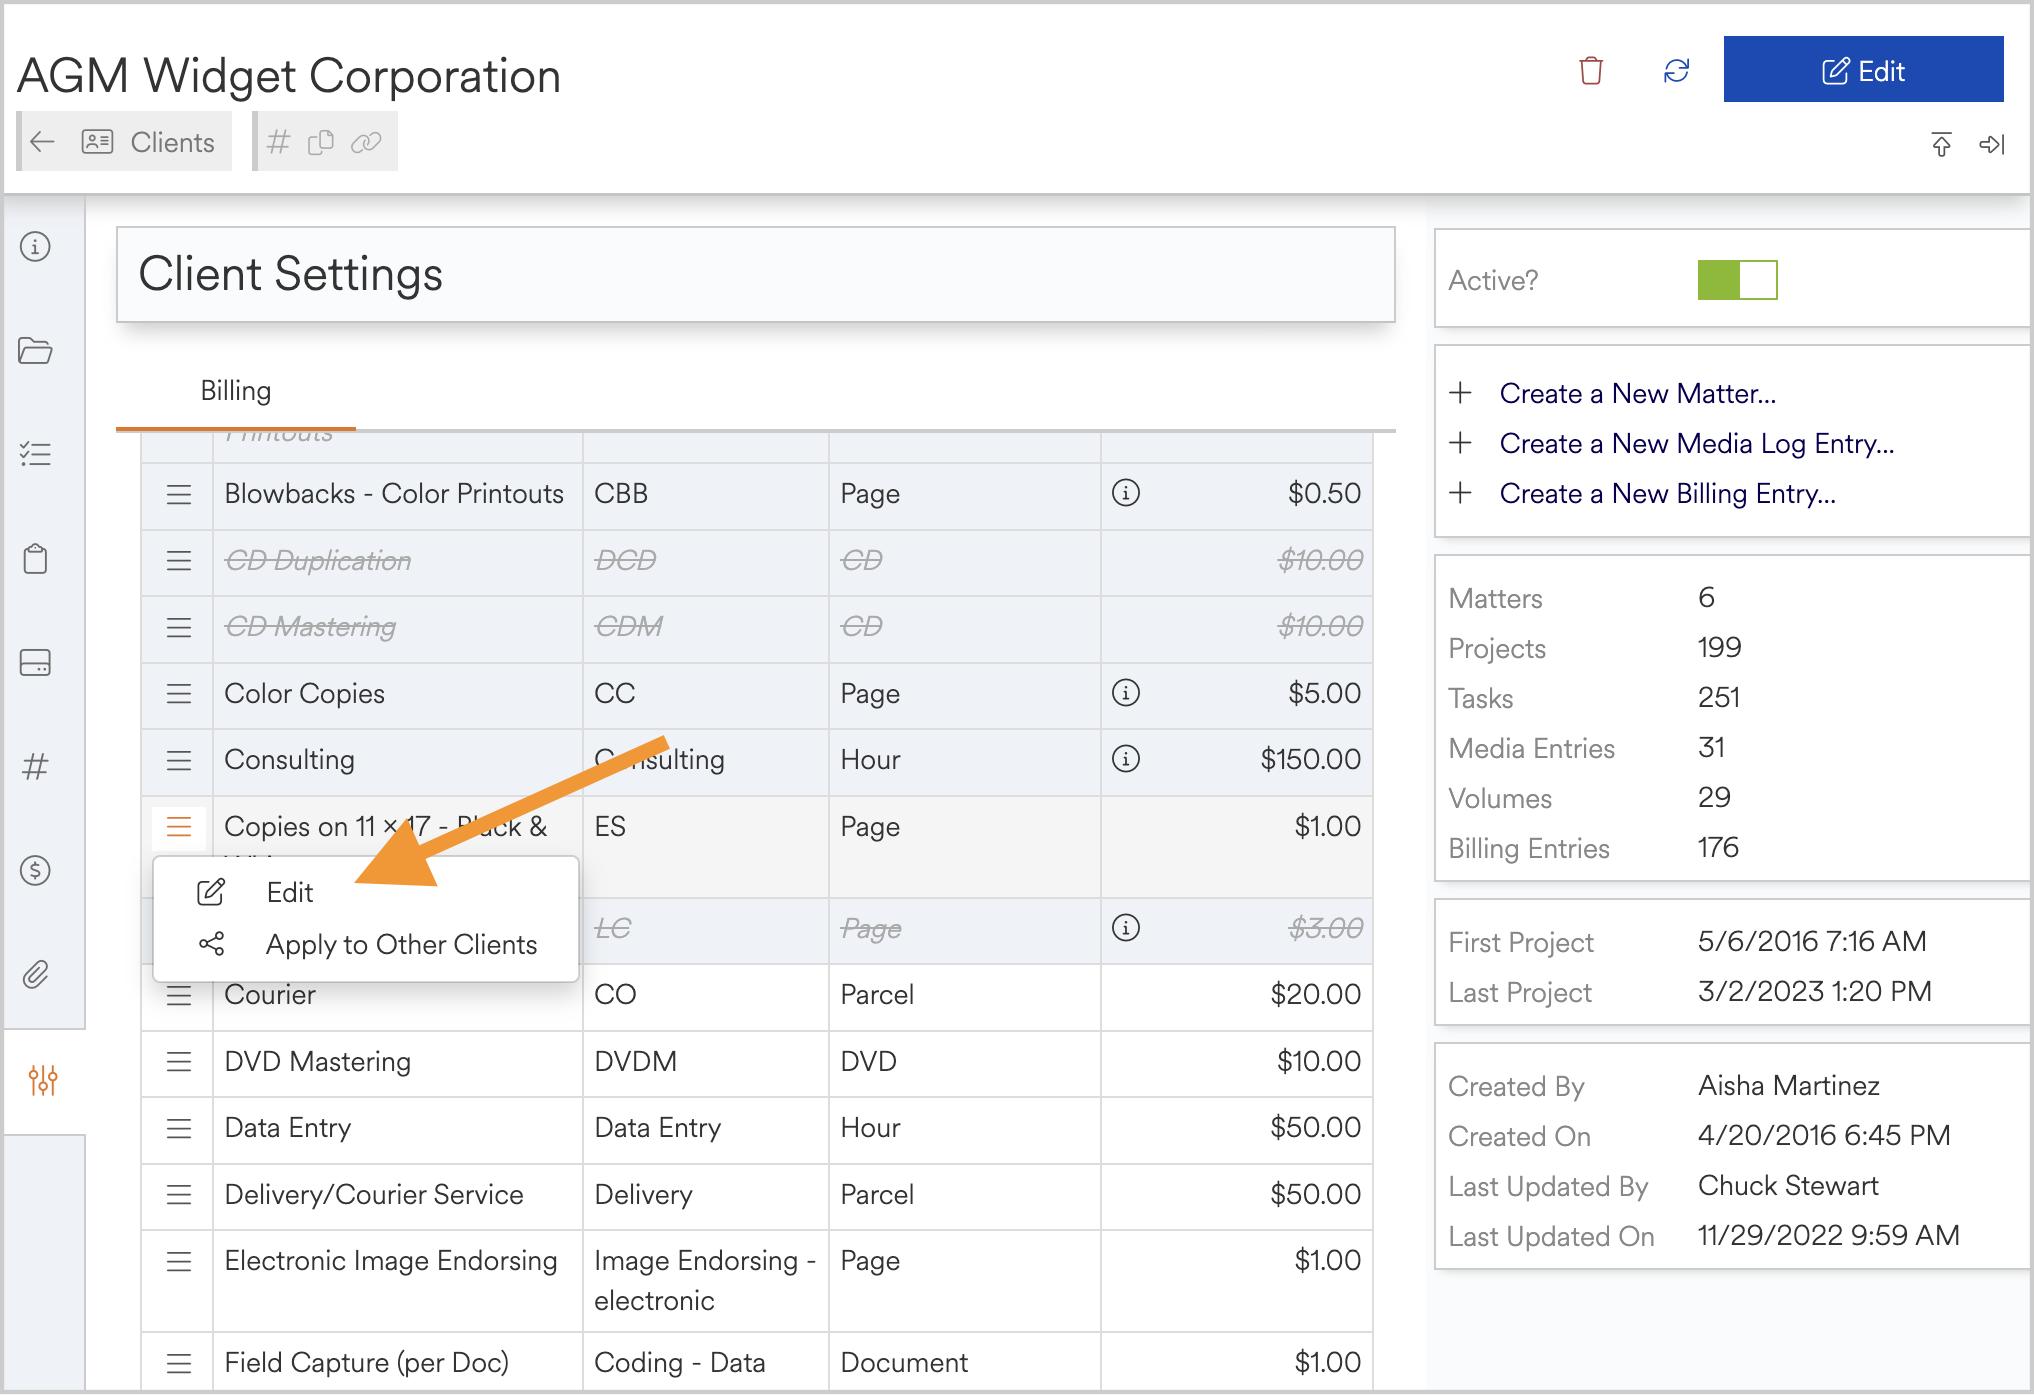Click the Courier row name
Screen dimensions: 2034x1395
[270, 995]
